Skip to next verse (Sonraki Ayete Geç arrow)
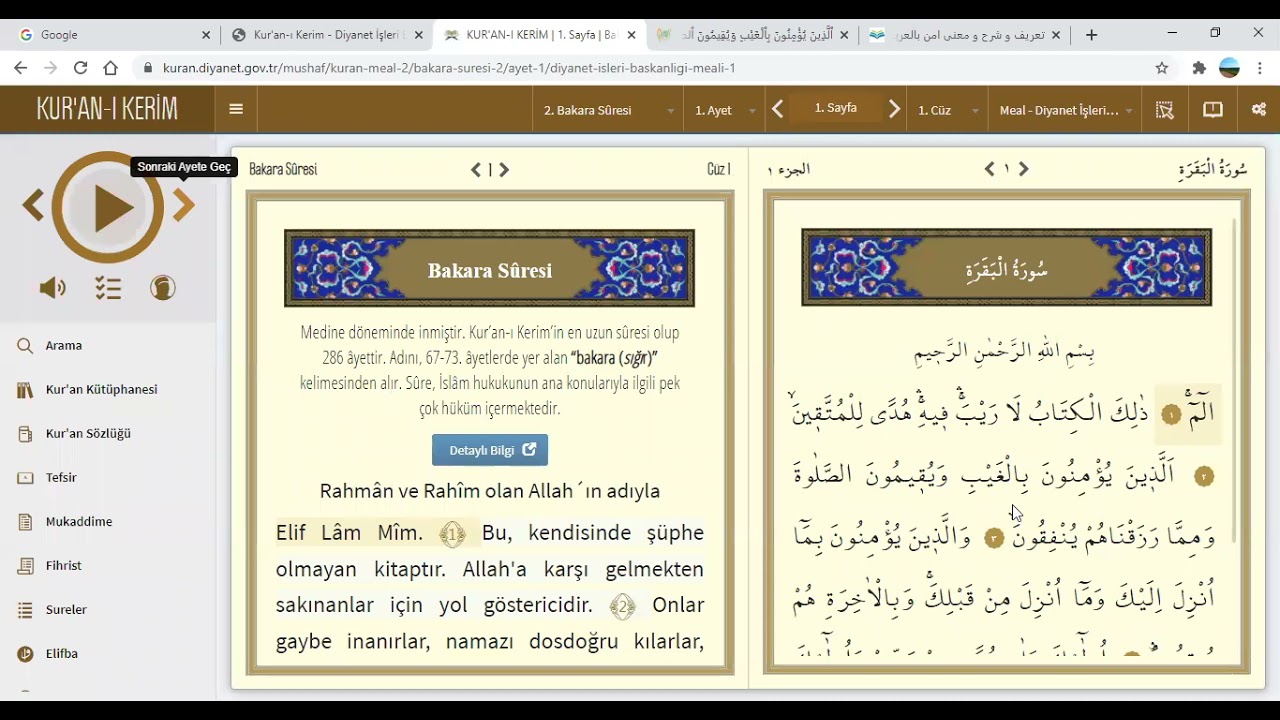This screenshot has width=1280, height=720. click(183, 206)
